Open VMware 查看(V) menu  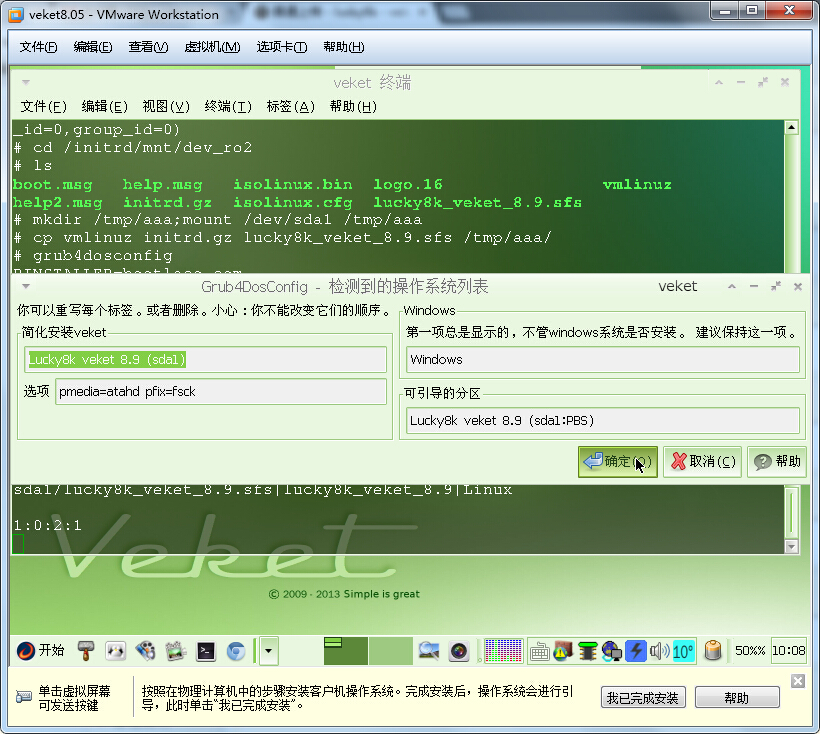pyautogui.click(x=148, y=47)
